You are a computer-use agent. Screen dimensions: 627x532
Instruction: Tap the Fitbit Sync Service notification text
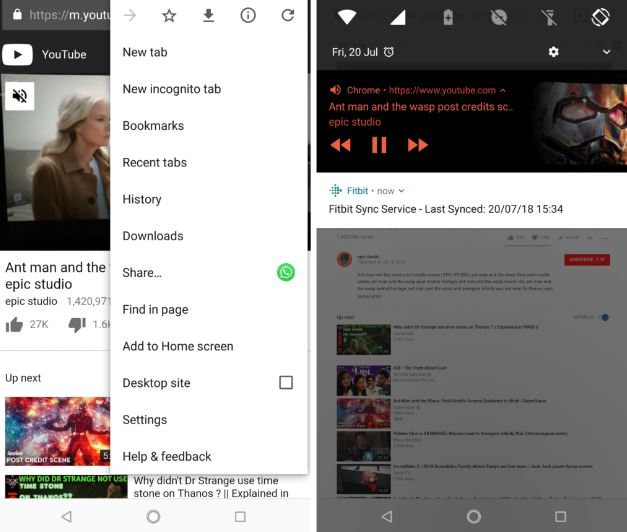coord(446,209)
